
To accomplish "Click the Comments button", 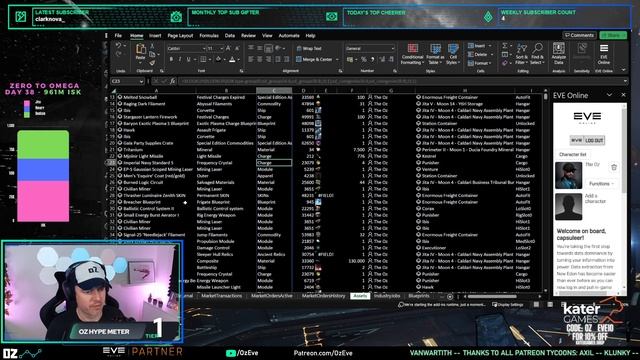I will click(579, 36).
